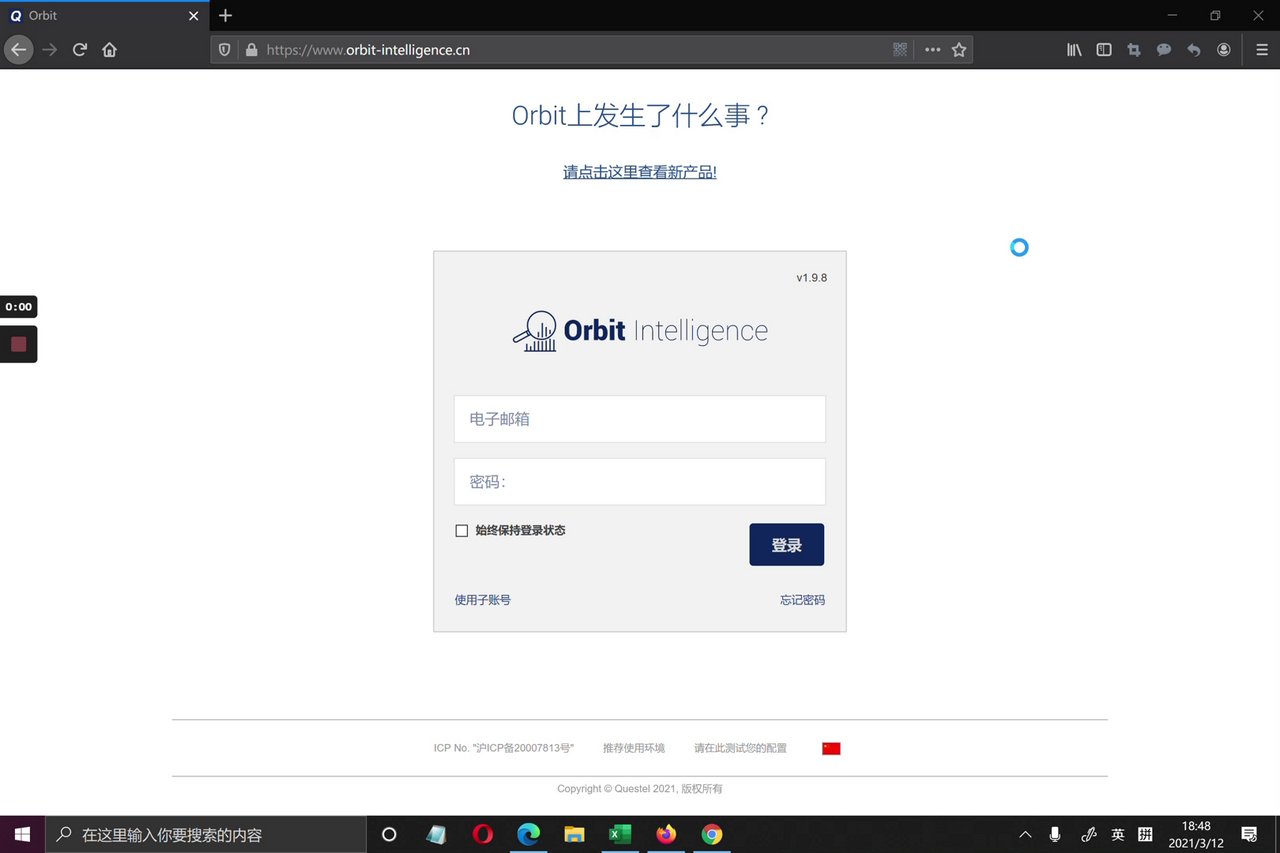
Task: Enable the 始终保持登录状态 checkbox
Action: (x=462, y=531)
